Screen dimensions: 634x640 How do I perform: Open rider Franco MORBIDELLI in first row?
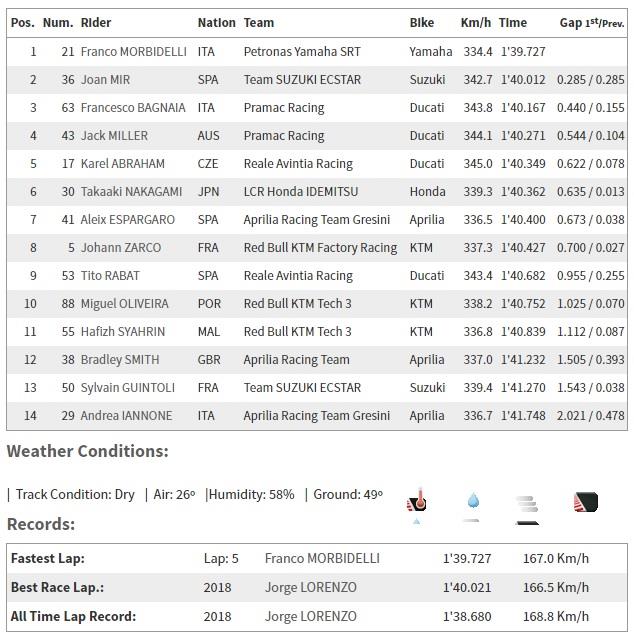(x=133, y=52)
